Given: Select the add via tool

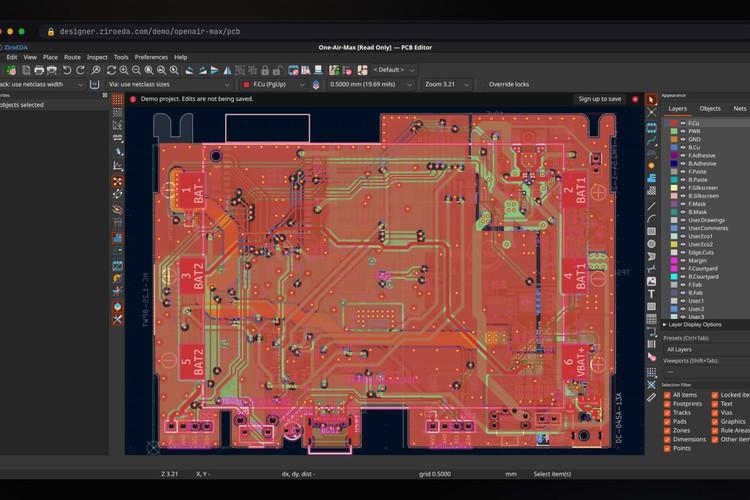Looking at the screenshot, I should [651, 165].
